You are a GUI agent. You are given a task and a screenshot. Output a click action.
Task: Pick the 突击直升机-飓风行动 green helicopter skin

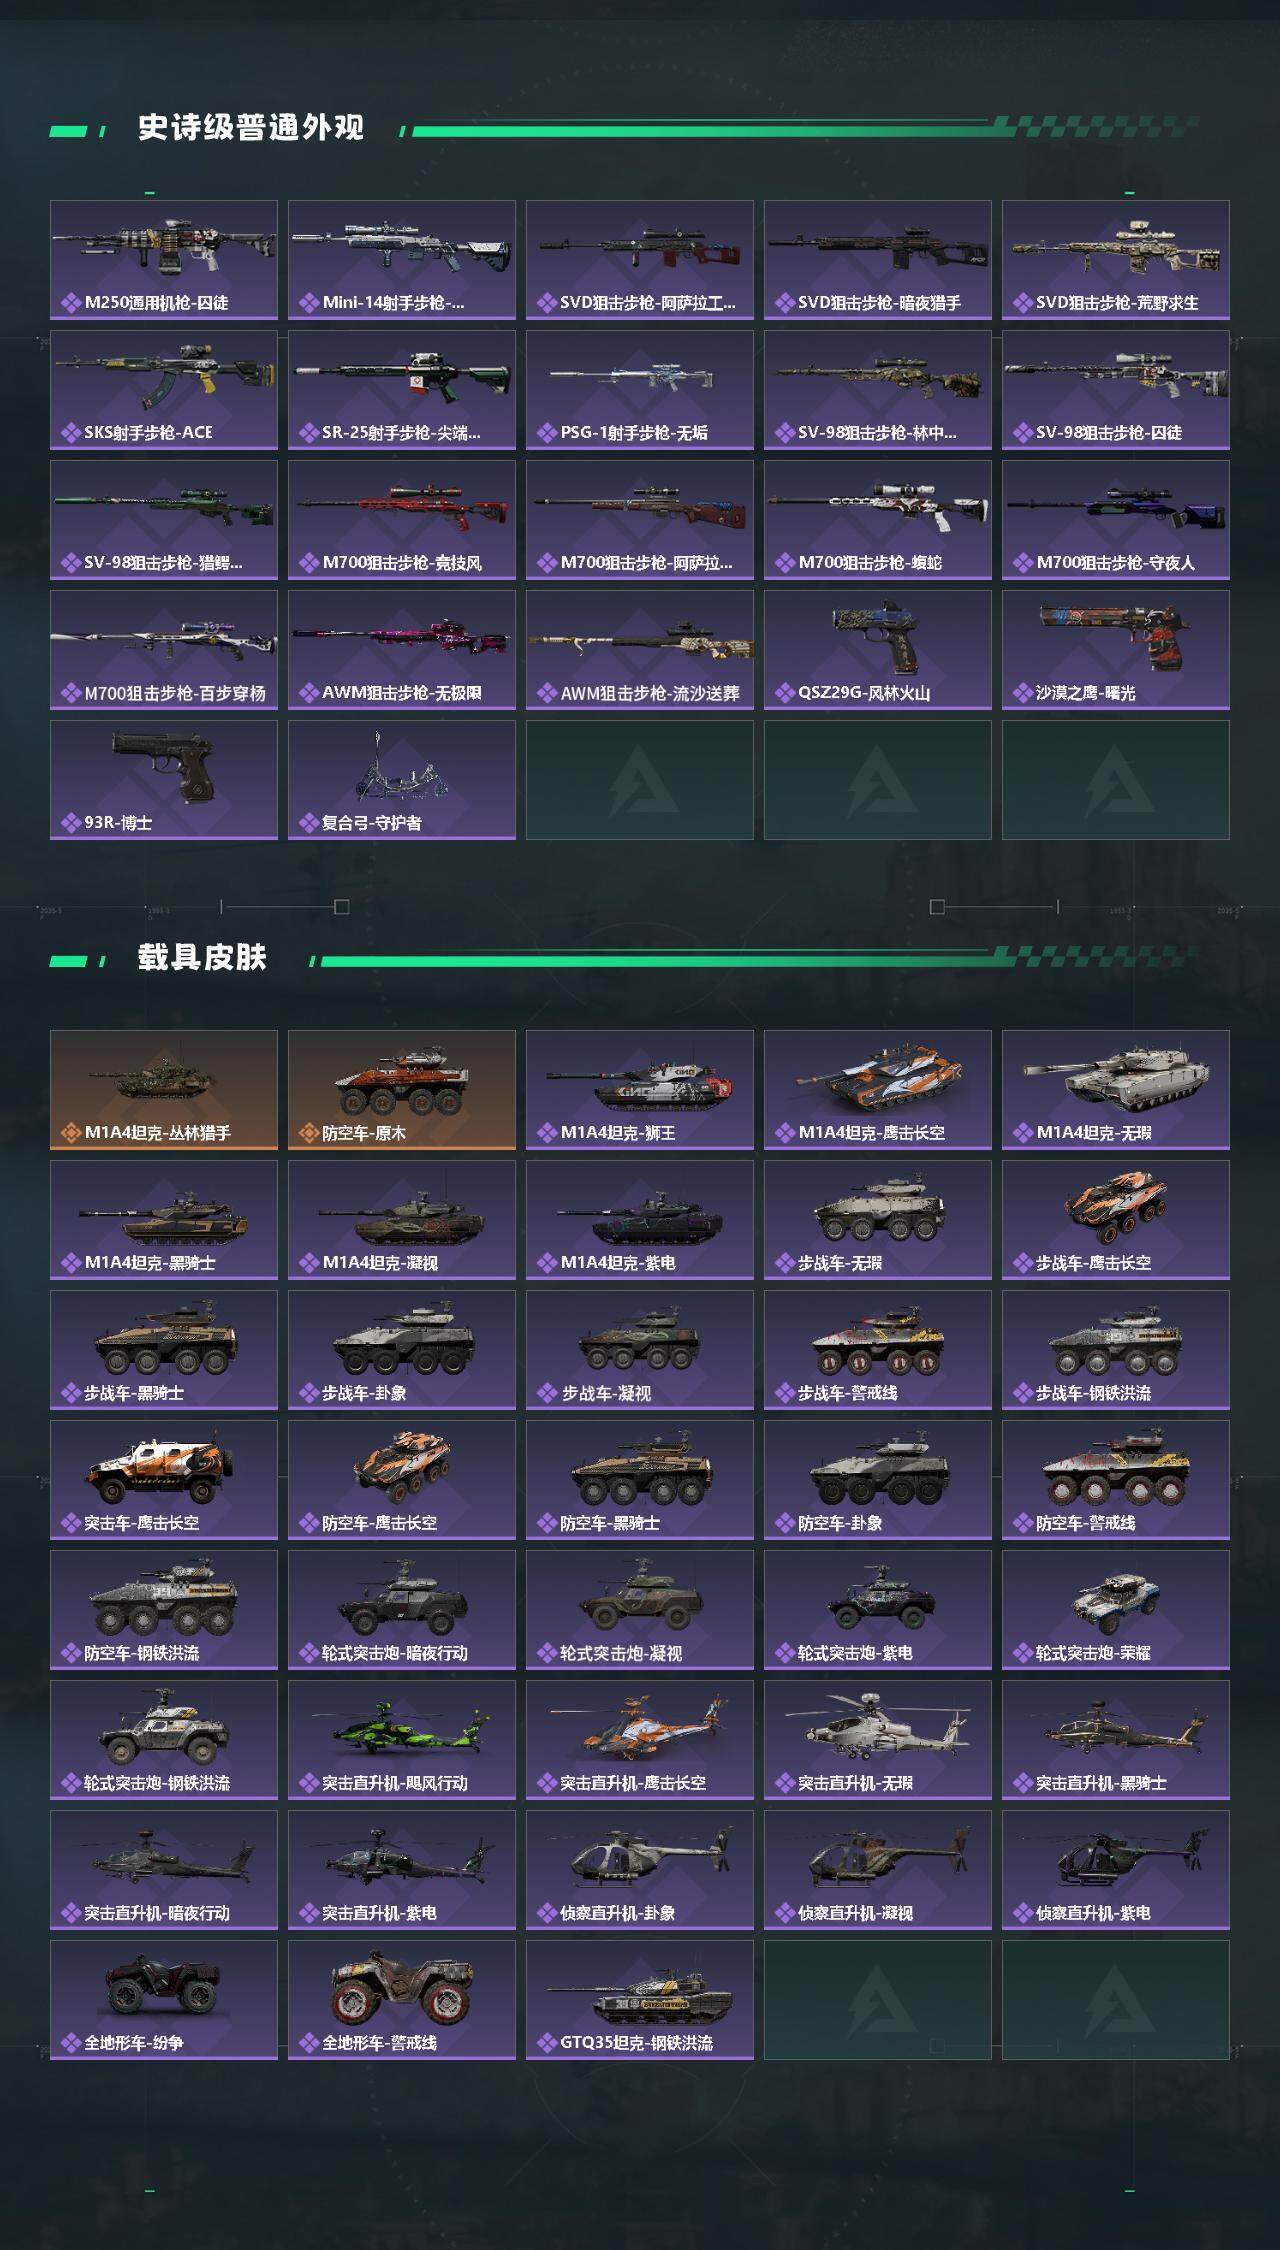click(402, 1740)
